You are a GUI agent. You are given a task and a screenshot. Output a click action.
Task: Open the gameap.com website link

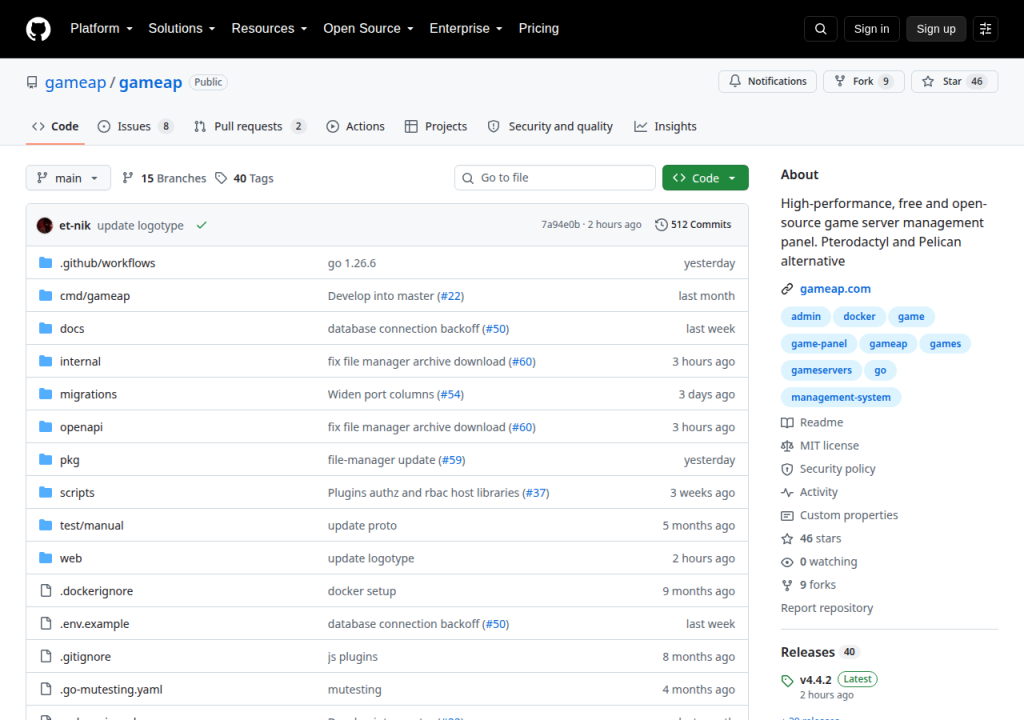pyautogui.click(x=835, y=289)
